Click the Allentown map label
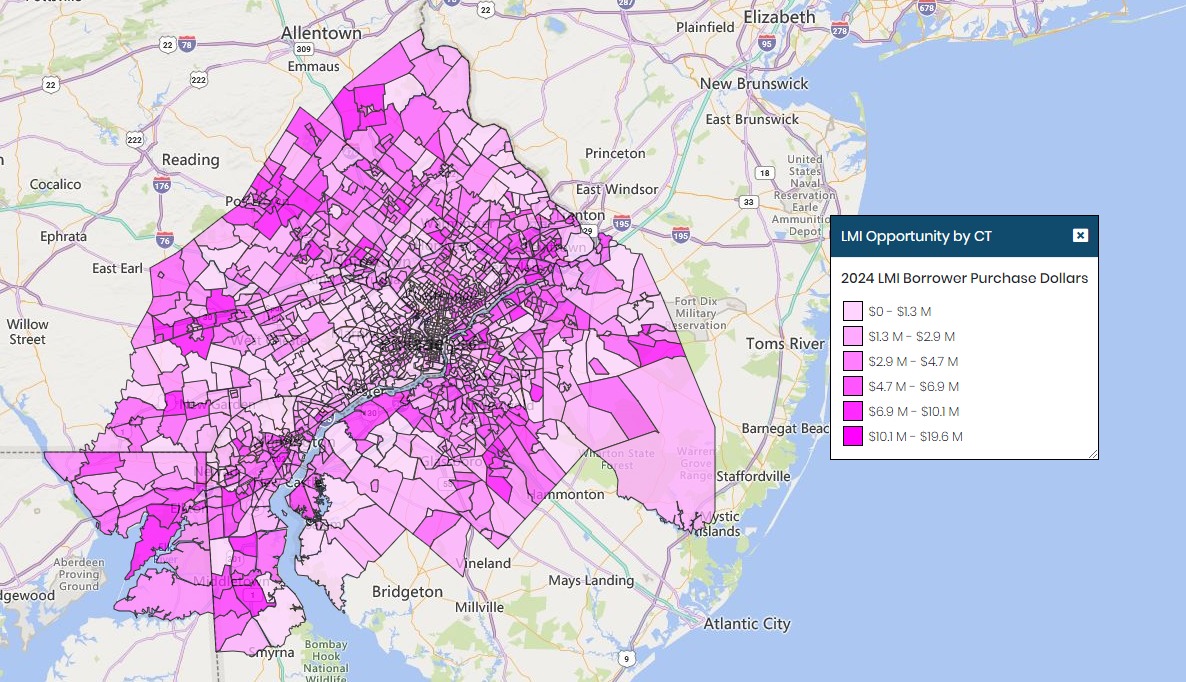The height and width of the screenshot is (682, 1186). 321,33
